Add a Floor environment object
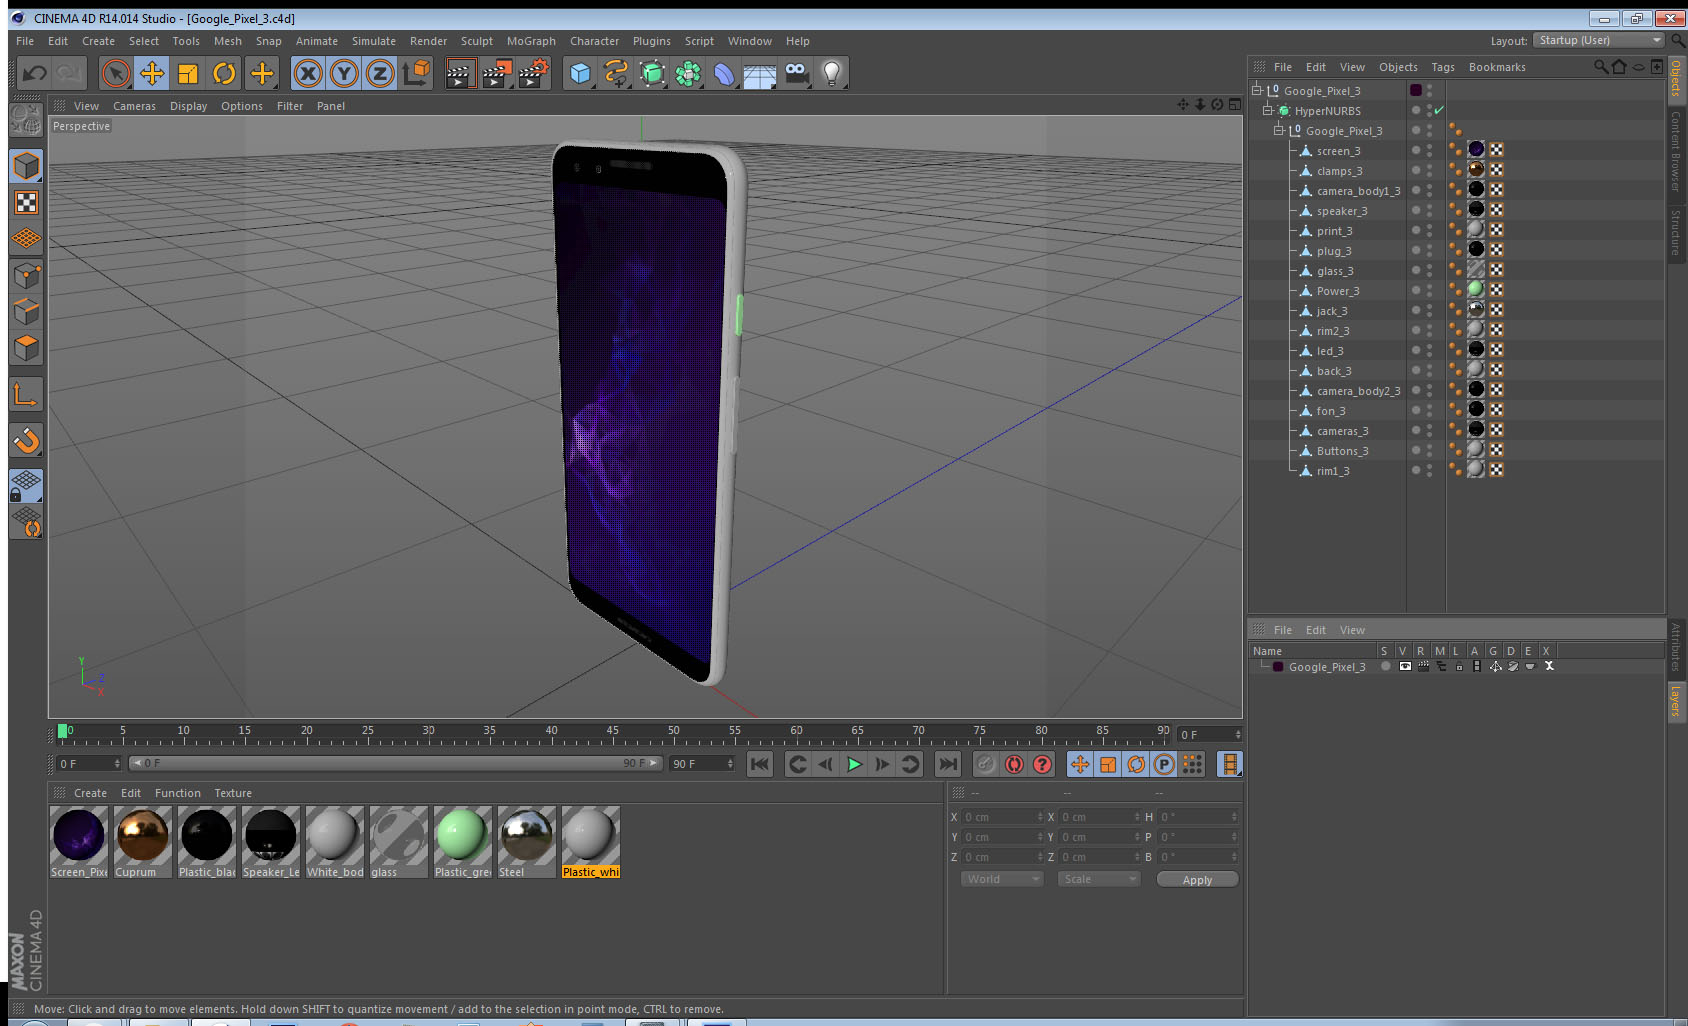This screenshot has width=1688, height=1026. pos(760,73)
